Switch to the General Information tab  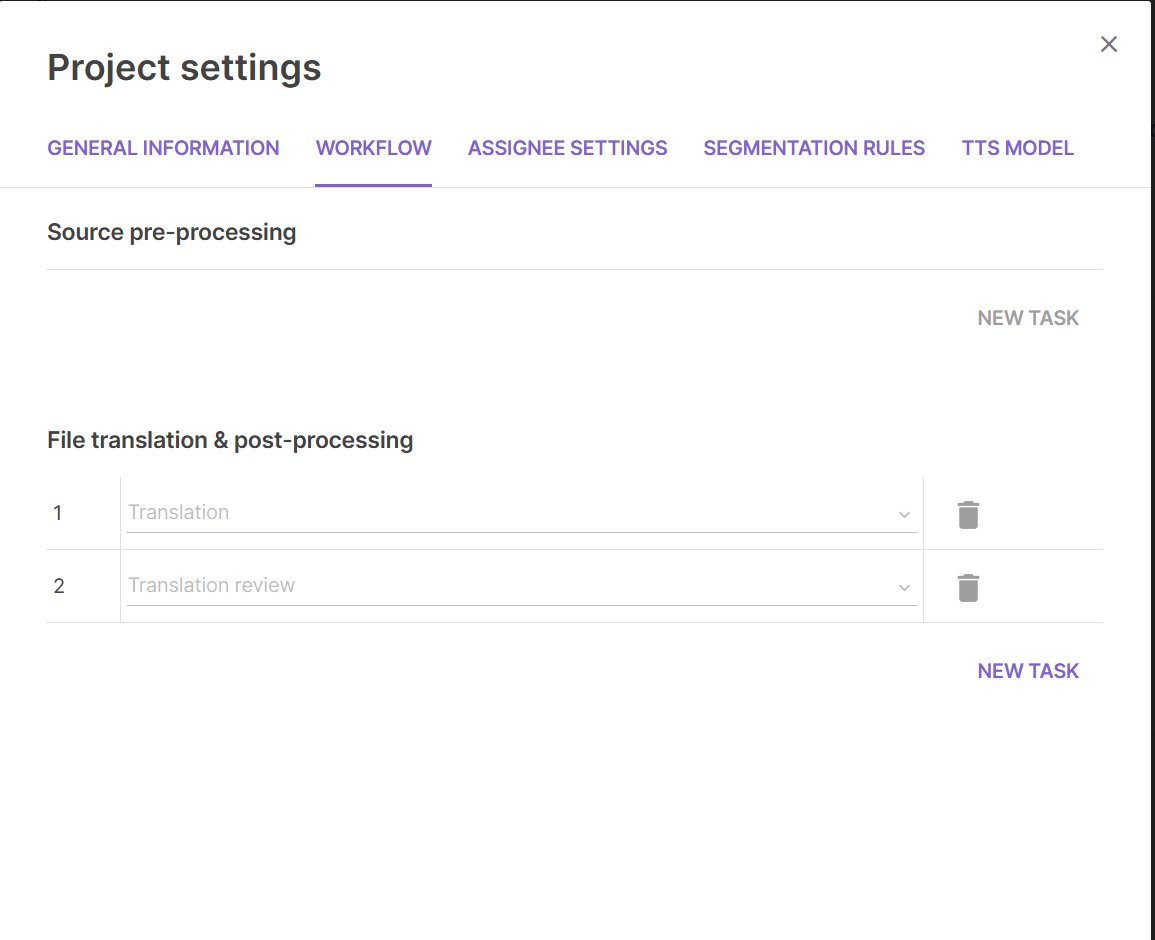click(163, 148)
